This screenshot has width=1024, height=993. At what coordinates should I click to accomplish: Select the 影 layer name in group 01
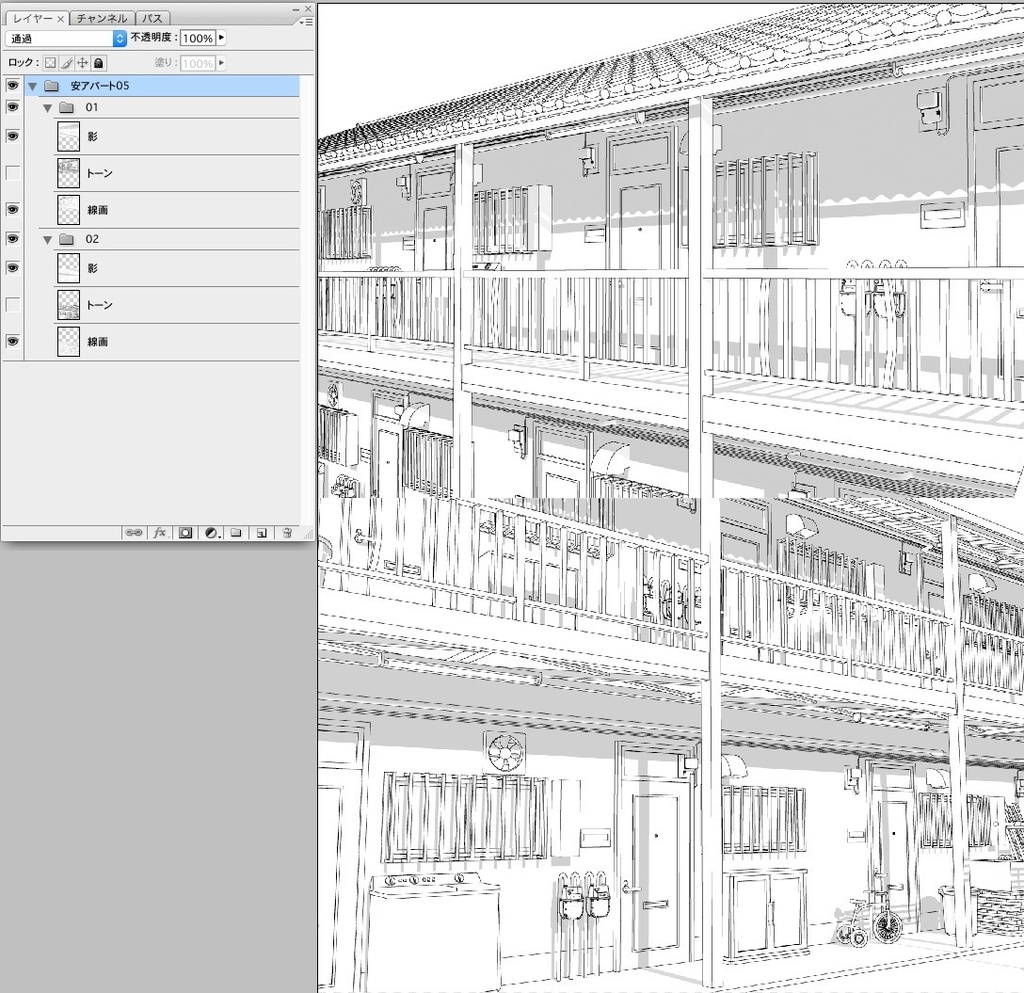pos(92,136)
